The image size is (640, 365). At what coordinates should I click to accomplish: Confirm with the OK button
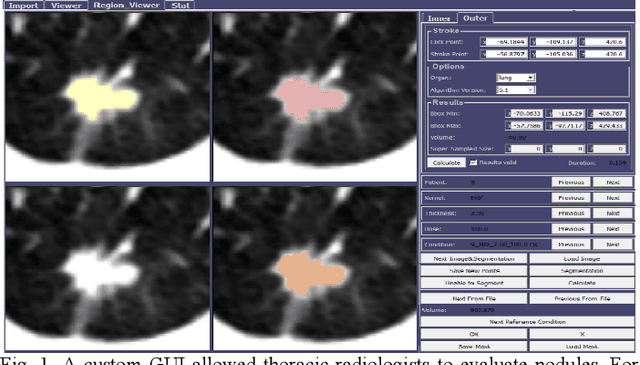pos(474,334)
